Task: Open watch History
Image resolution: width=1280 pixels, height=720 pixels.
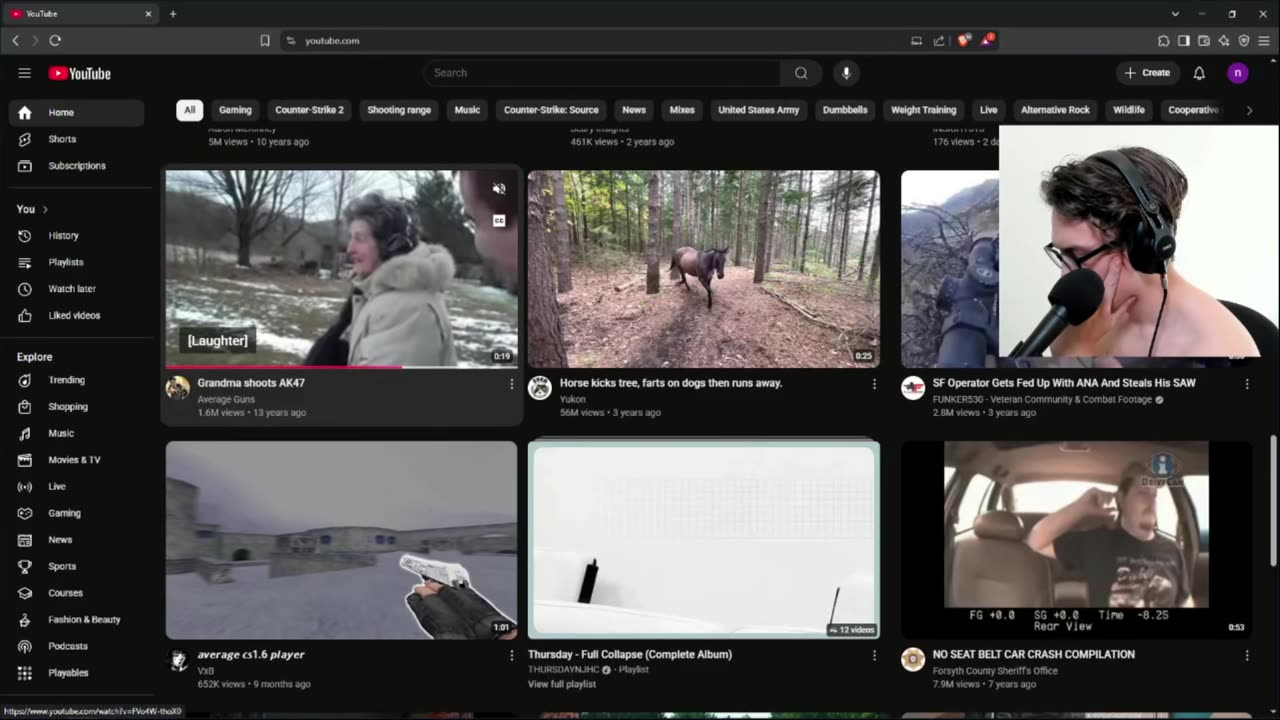Action: pyautogui.click(x=76, y=236)
